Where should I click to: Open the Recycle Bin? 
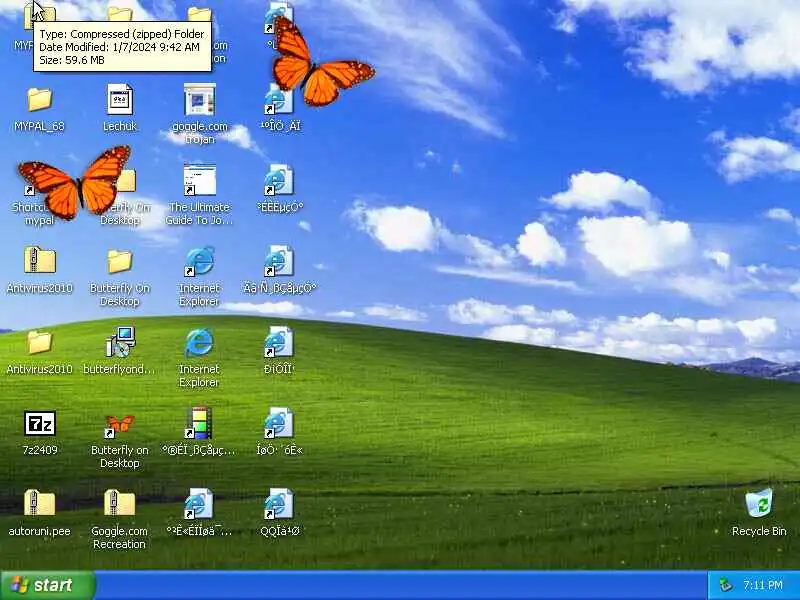759,503
